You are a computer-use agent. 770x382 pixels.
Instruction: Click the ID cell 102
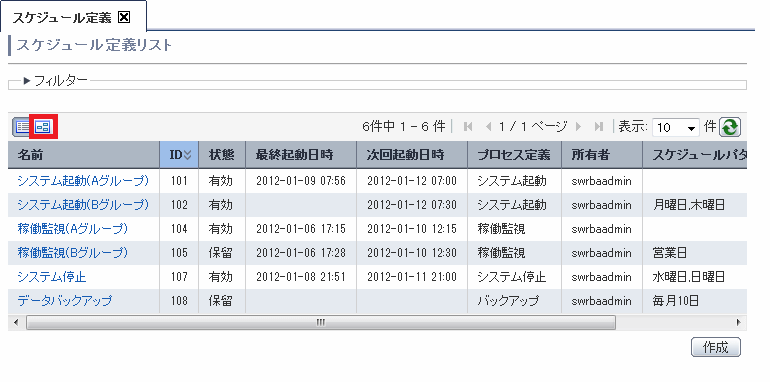point(179,205)
